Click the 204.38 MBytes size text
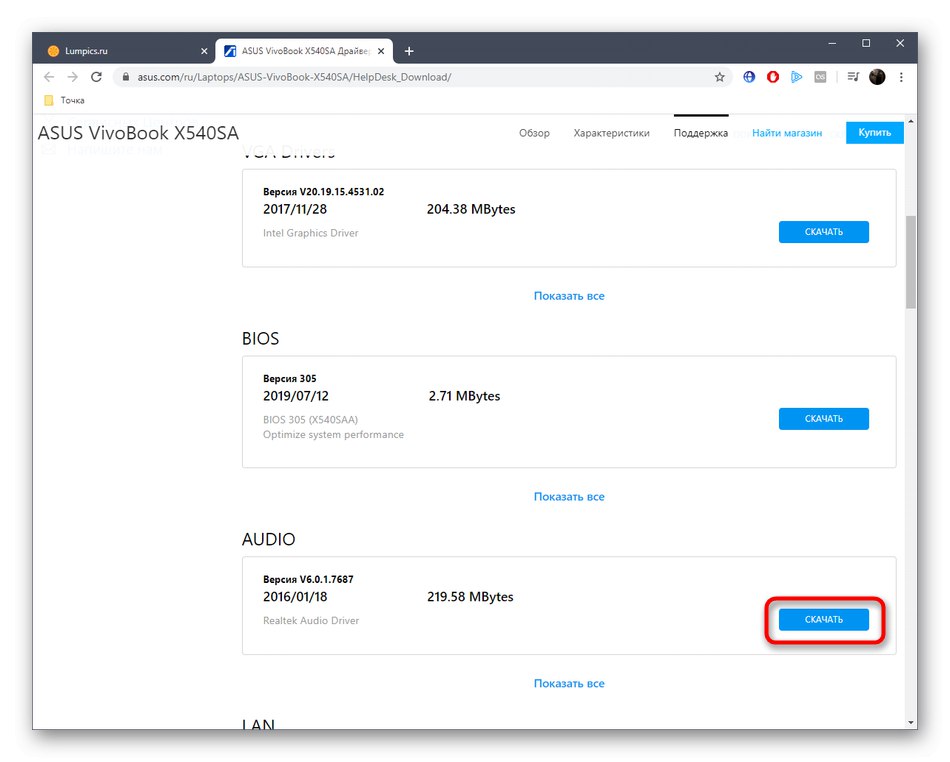 coord(471,209)
